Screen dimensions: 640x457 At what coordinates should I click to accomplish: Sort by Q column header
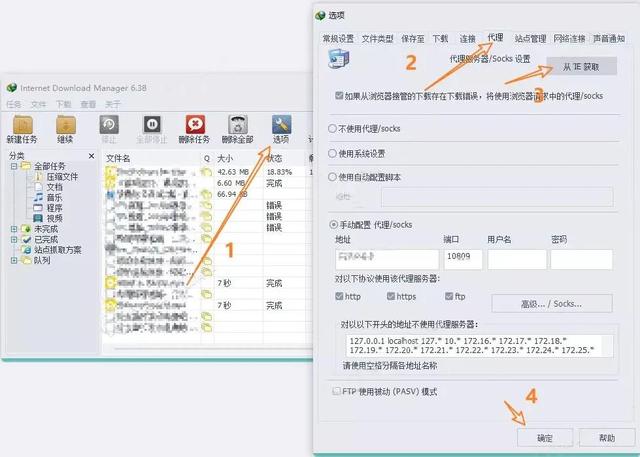point(207,158)
